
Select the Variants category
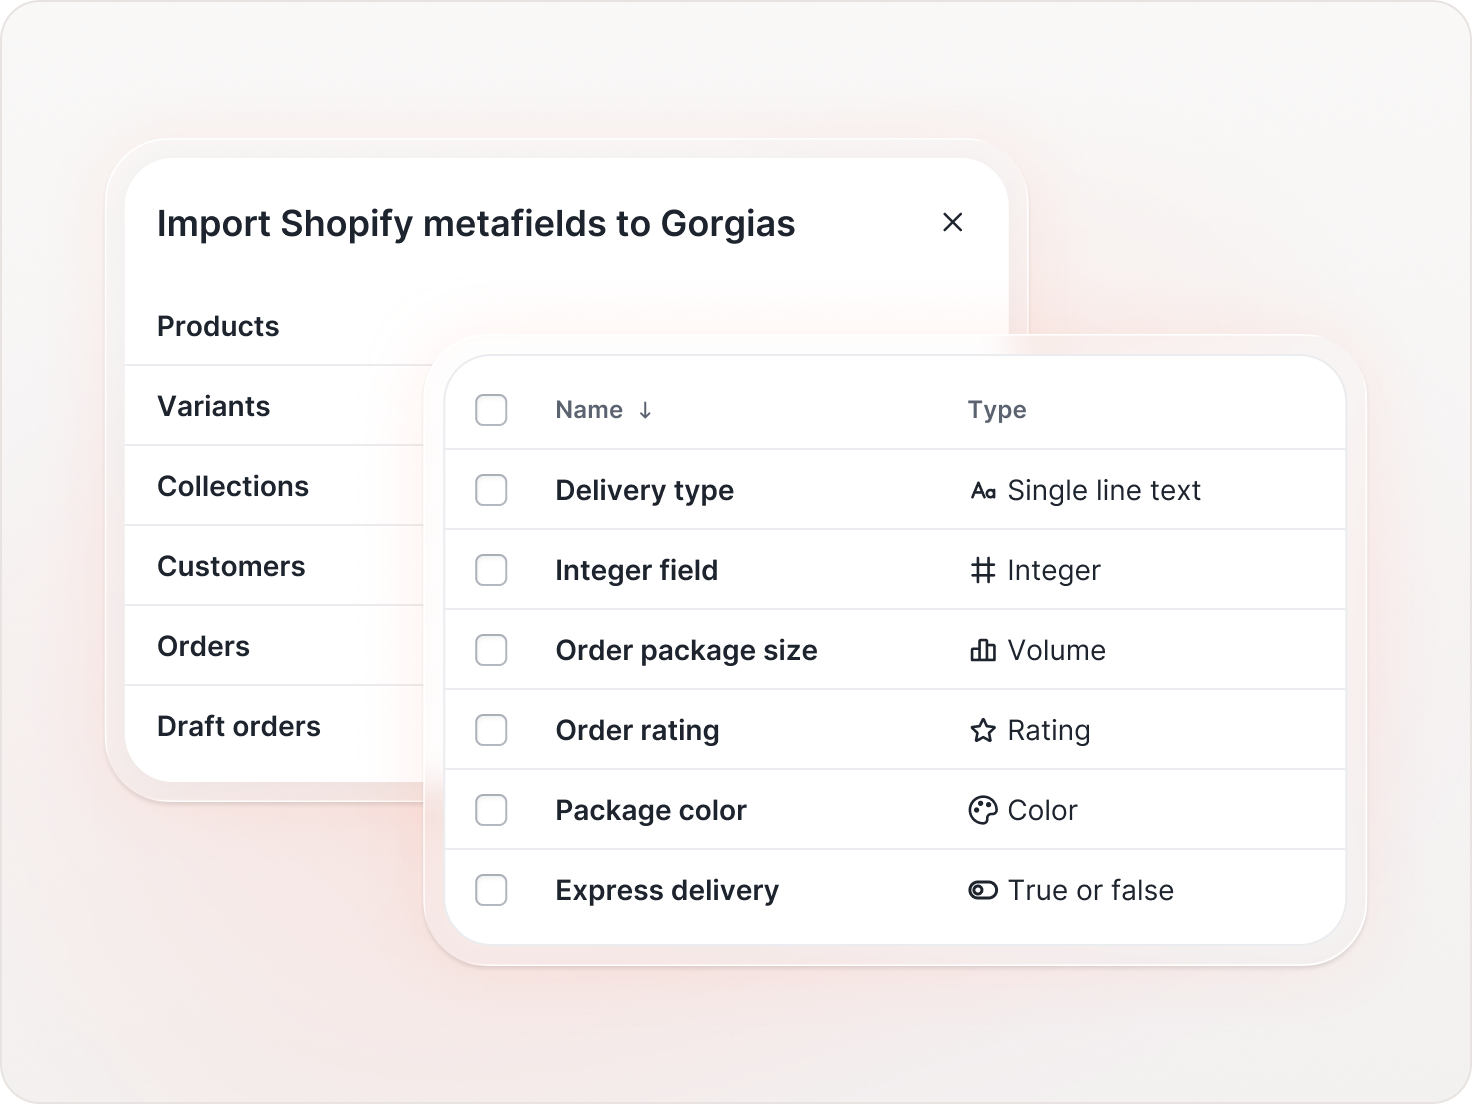[x=214, y=406]
